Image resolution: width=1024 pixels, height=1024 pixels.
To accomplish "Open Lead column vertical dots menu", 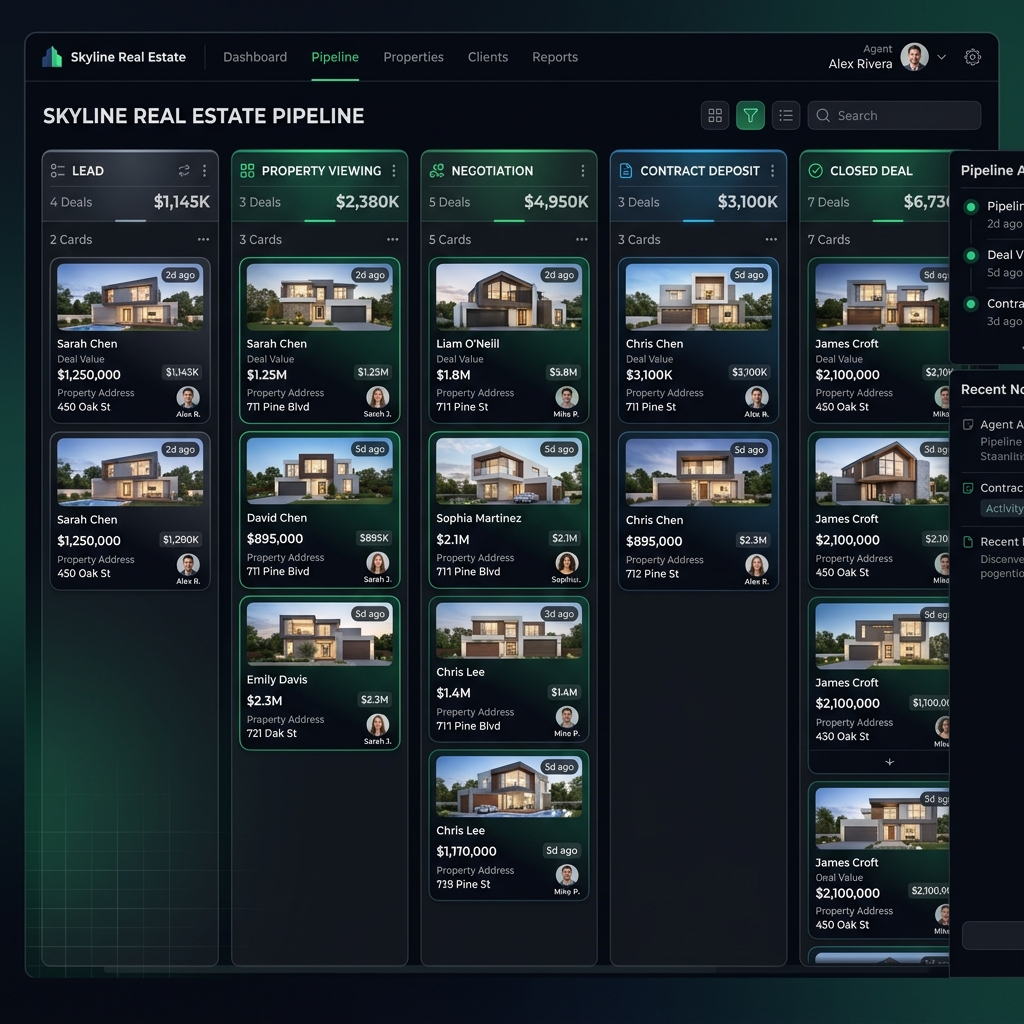I will click(x=204, y=170).
